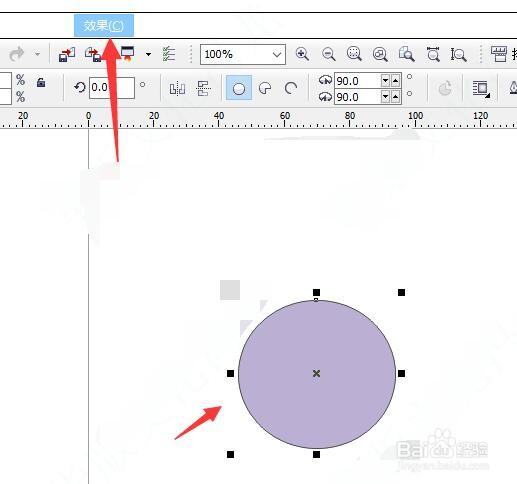The height and width of the screenshot is (484, 517).
Task: Click Zoom to Selected icon
Action: tap(354, 54)
